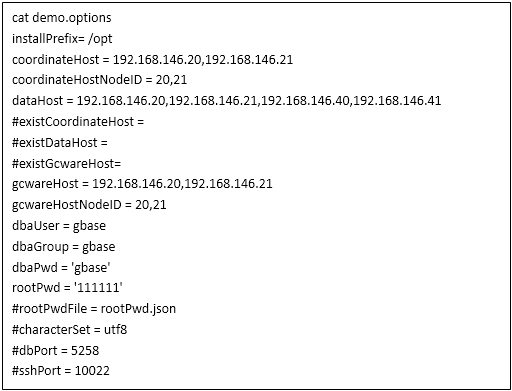Click the #sshPort = 10022 line
The image size is (512, 391).
(61, 371)
